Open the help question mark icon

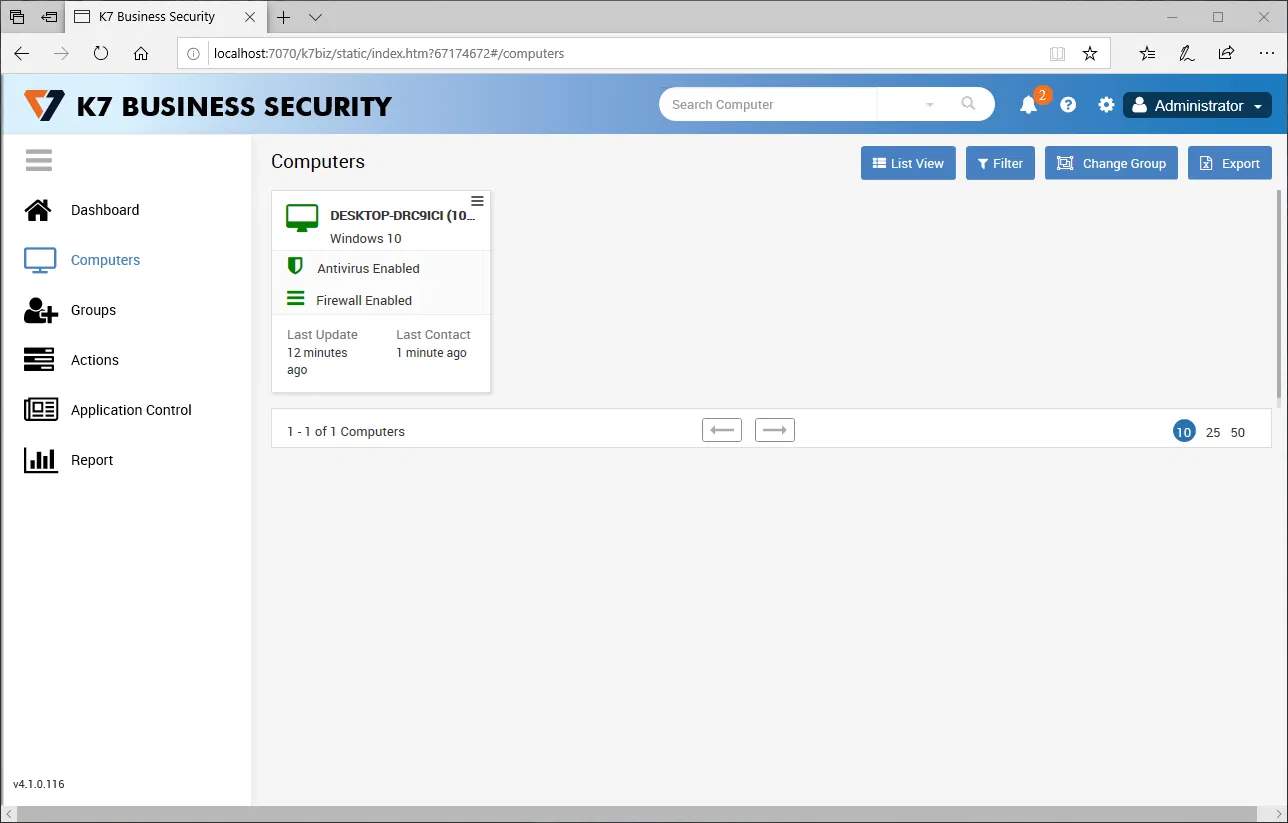pos(1068,105)
